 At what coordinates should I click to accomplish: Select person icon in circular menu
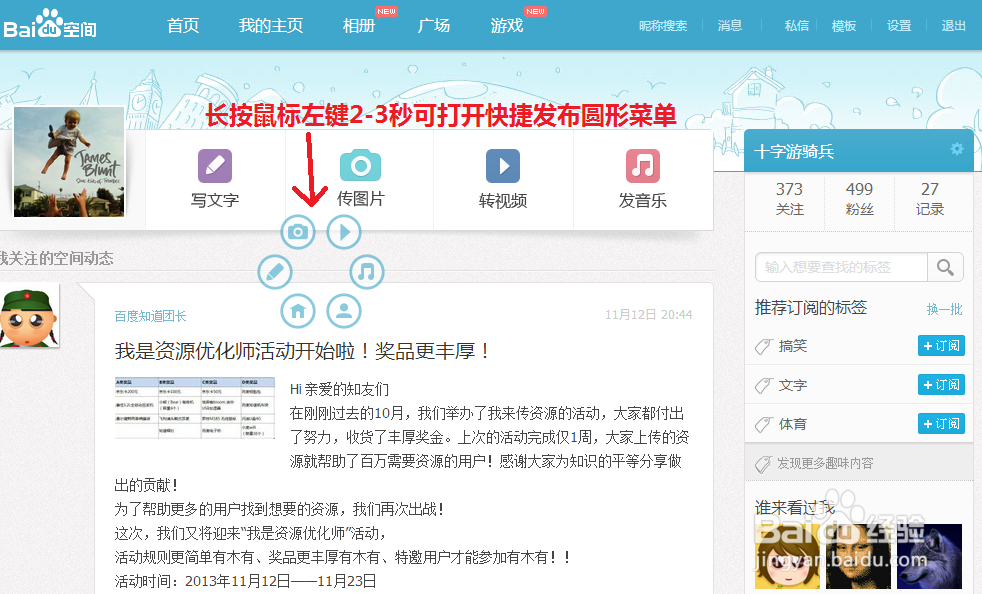(344, 311)
